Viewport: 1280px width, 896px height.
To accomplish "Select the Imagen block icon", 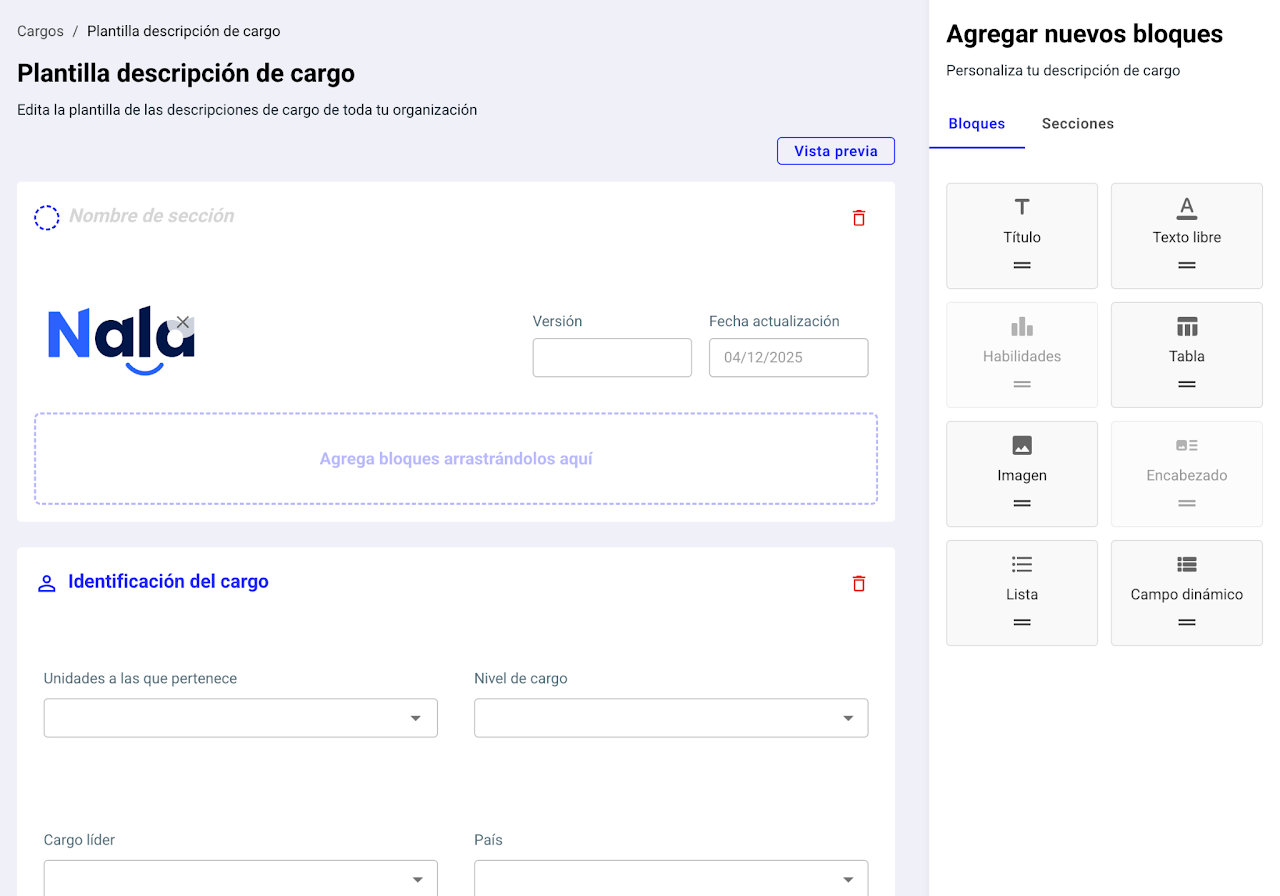I will 1022,446.
